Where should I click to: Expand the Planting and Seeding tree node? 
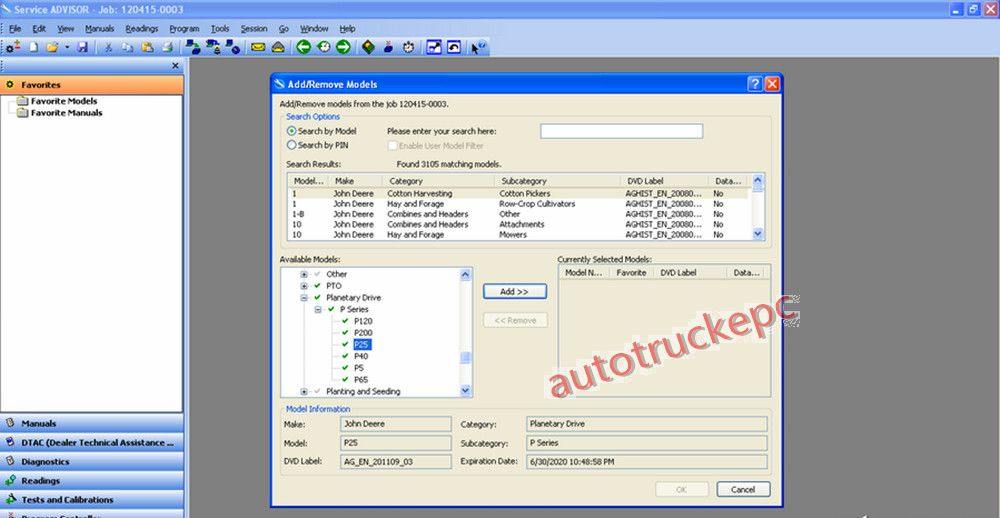(304, 391)
